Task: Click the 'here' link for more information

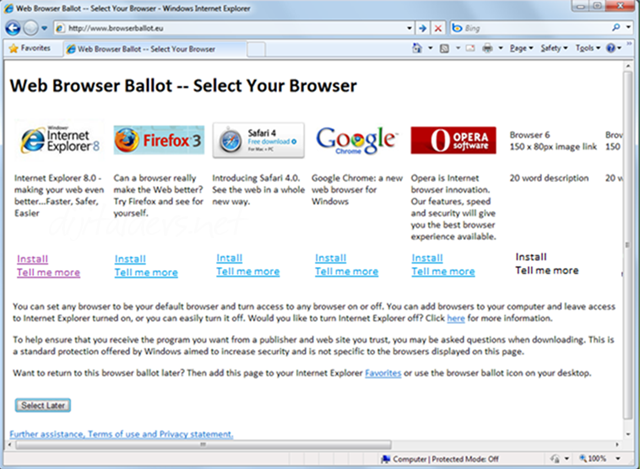Action: tap(456, 318)
